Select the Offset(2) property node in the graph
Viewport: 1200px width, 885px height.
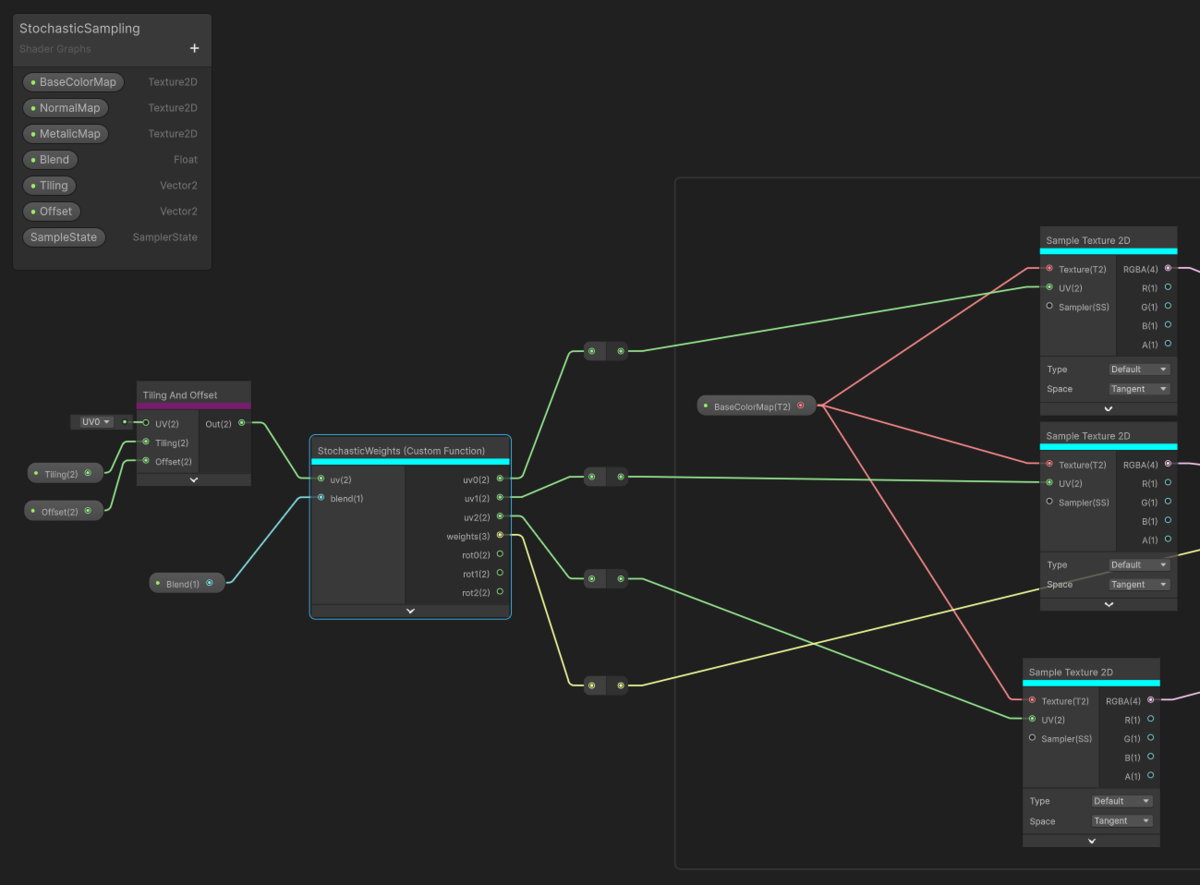tap(64, 511)
